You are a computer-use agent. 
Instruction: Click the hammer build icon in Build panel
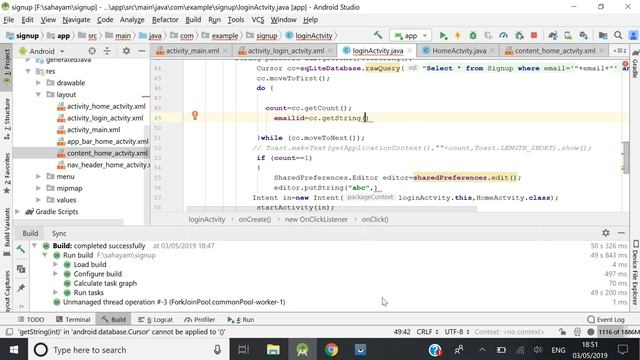21,249
